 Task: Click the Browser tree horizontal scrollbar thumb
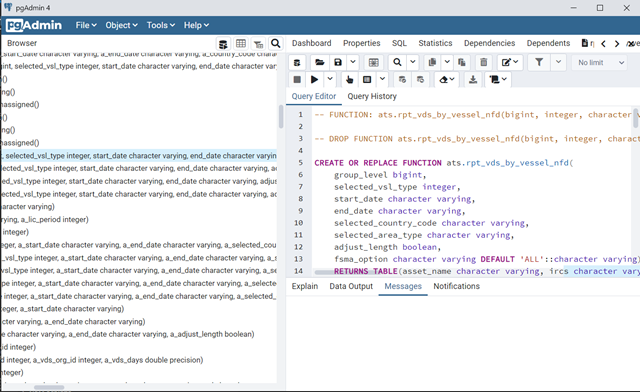[x=49, y=387]
